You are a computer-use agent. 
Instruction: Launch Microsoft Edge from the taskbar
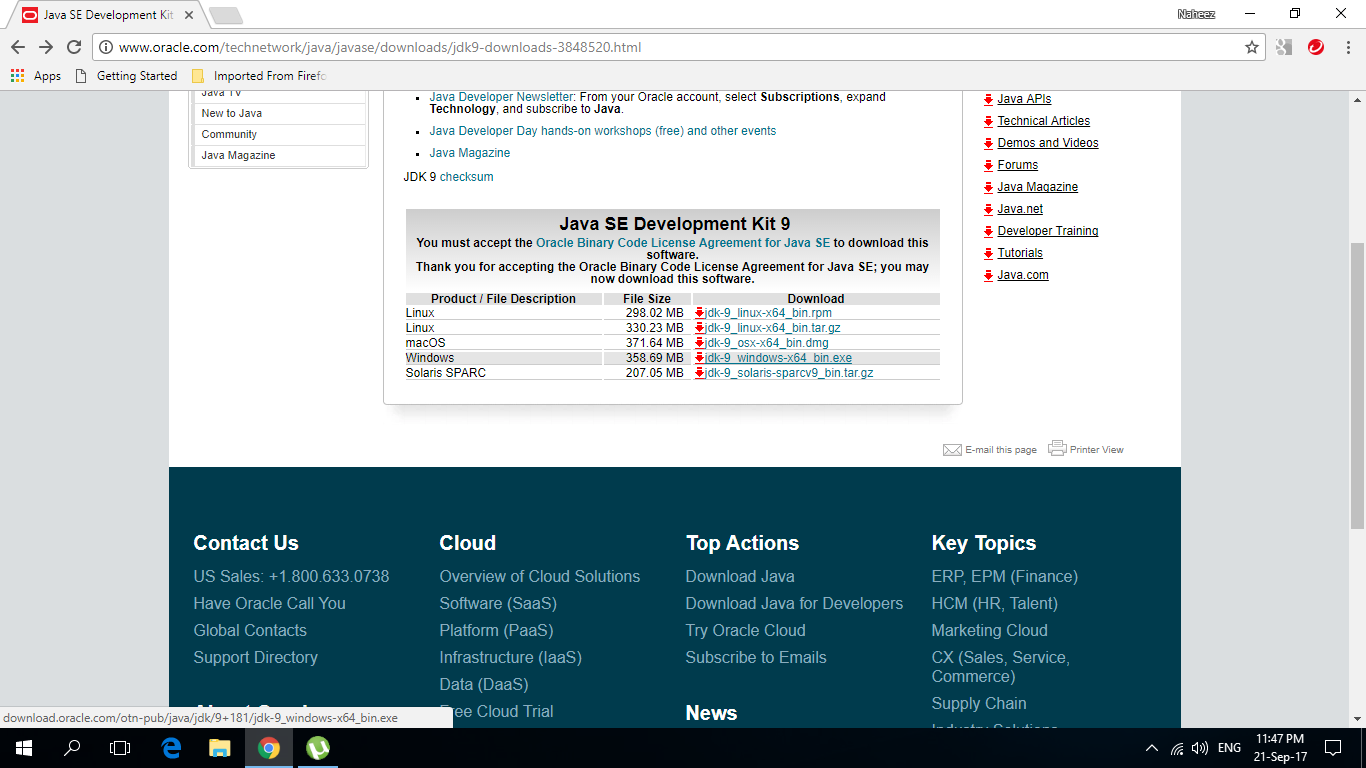pyautogui.click(x=171, y=748)
